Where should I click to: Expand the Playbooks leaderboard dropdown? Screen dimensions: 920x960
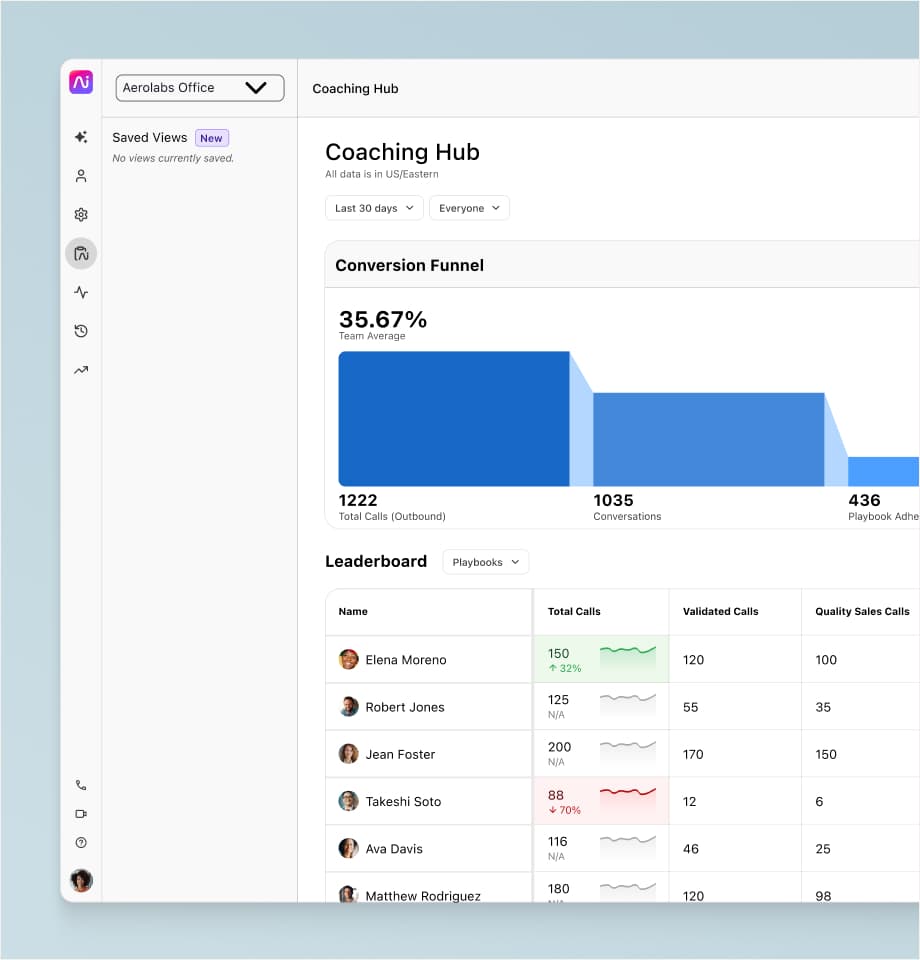click(x=485, y=562)
